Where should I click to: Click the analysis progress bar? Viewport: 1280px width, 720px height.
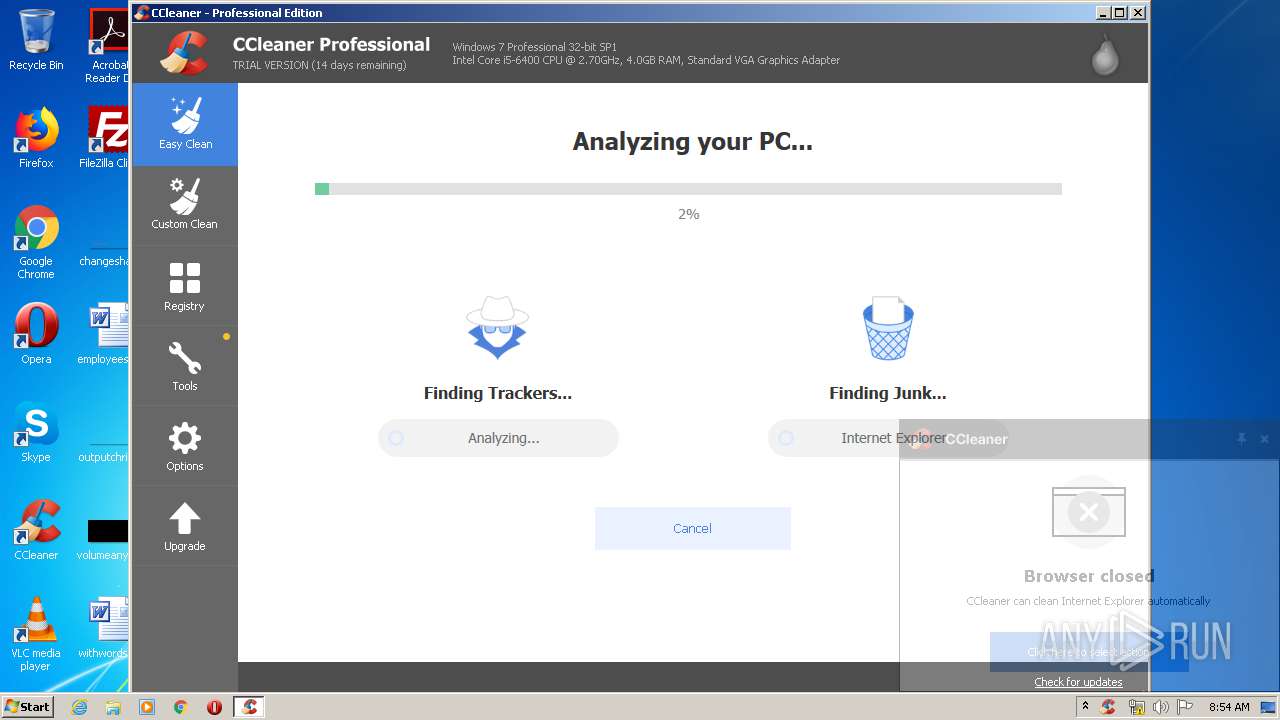[688, 188]
